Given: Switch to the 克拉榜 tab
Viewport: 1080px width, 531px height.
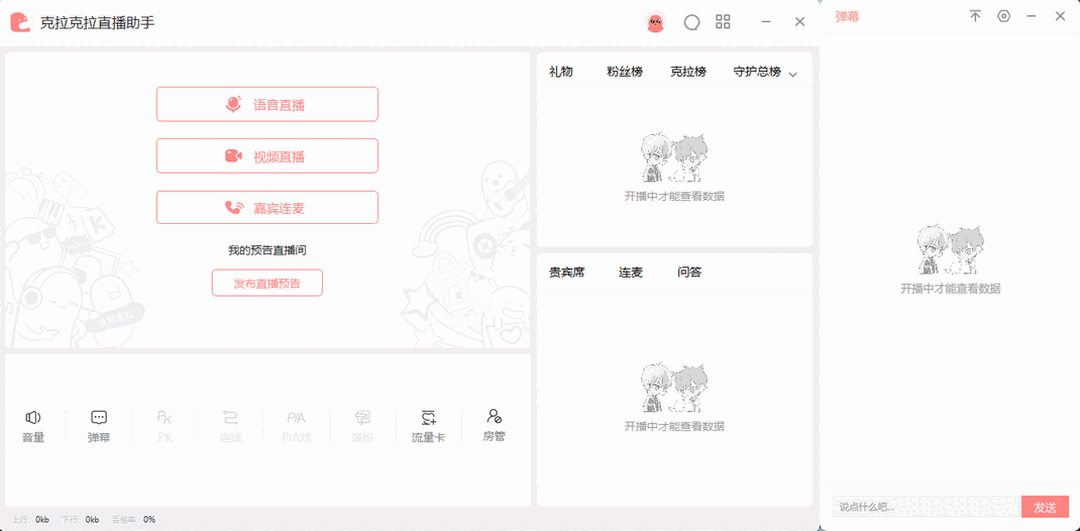Looking at the screenshot, I should point(688,72).
